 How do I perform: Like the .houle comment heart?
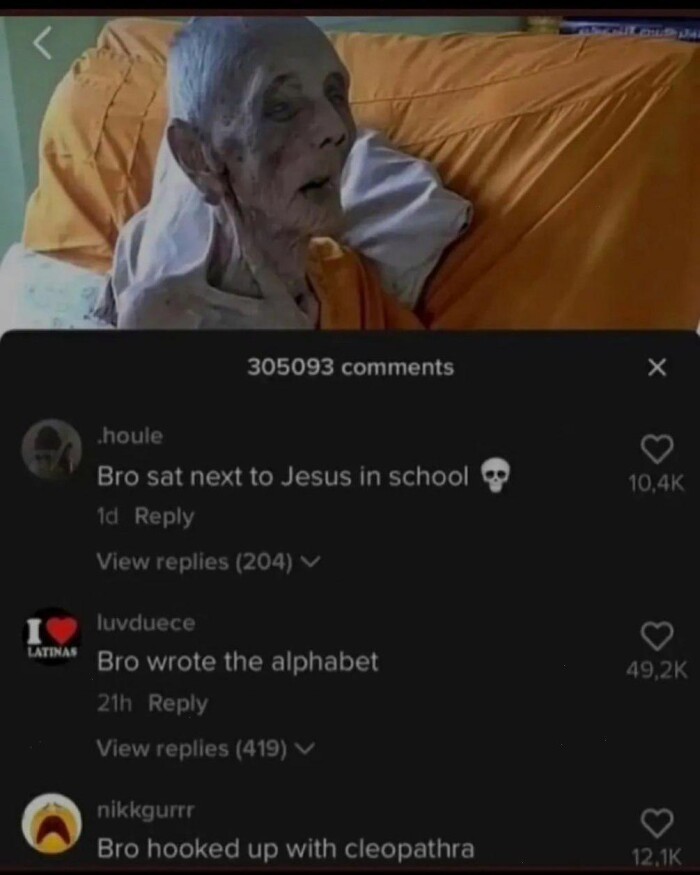pyautogui.click(x=656, y=449)
